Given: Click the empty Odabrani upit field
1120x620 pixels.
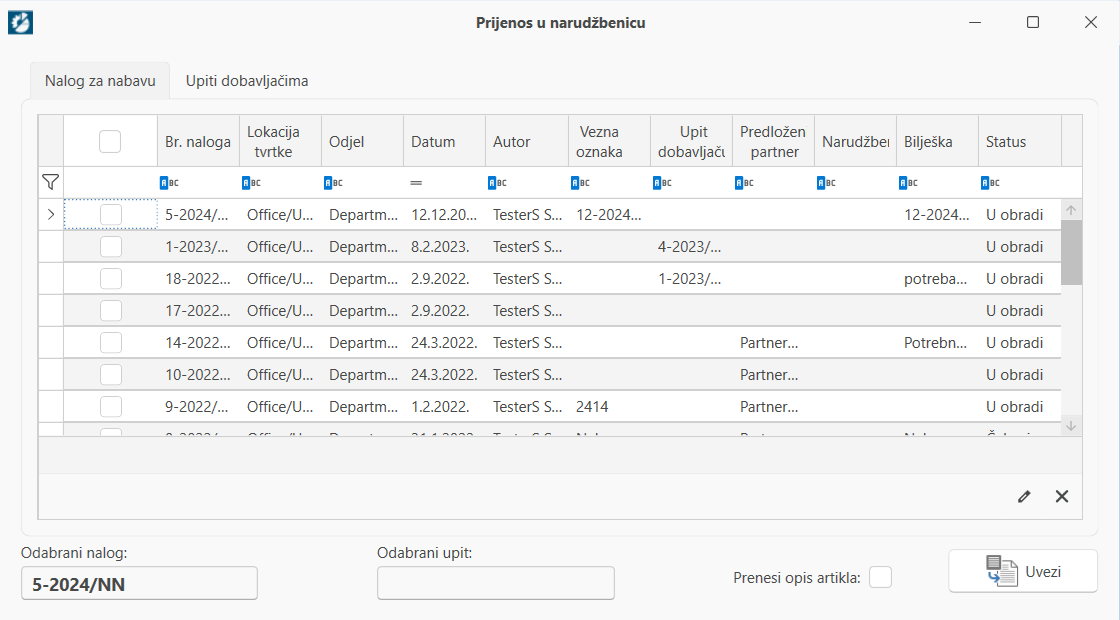Looking at the screenshot, I should click(496, 583).
